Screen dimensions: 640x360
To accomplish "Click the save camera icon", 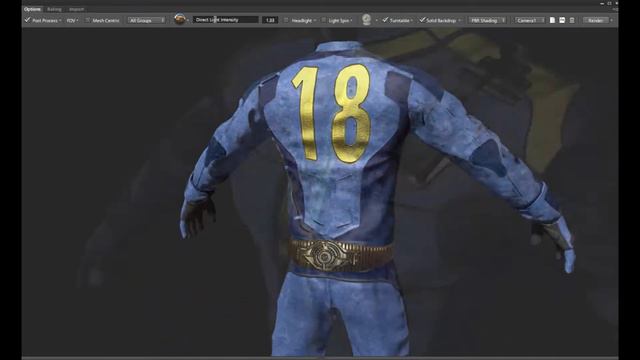I will [562, 20].
